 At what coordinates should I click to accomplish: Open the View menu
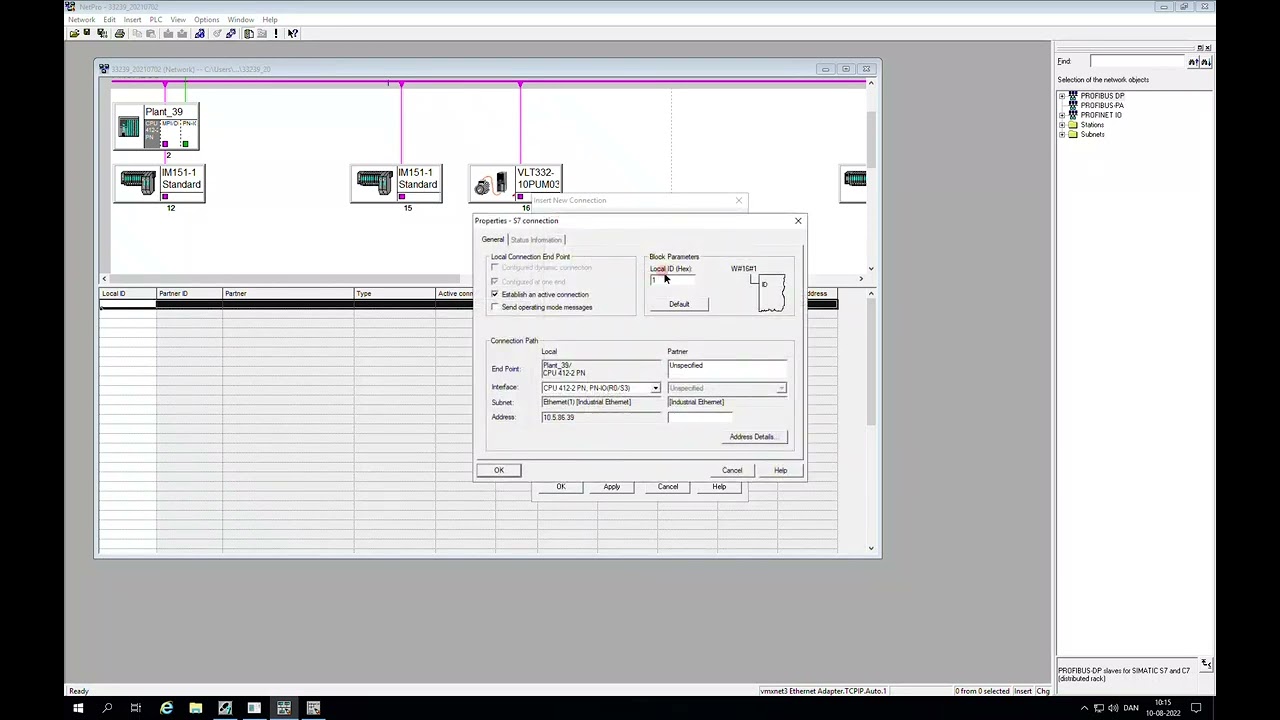[x=178, y=20]
